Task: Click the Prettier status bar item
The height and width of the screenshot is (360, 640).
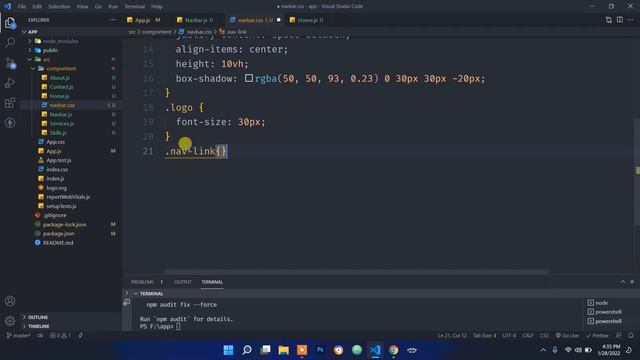Action: pyautogui.click(x=597, y=336)
